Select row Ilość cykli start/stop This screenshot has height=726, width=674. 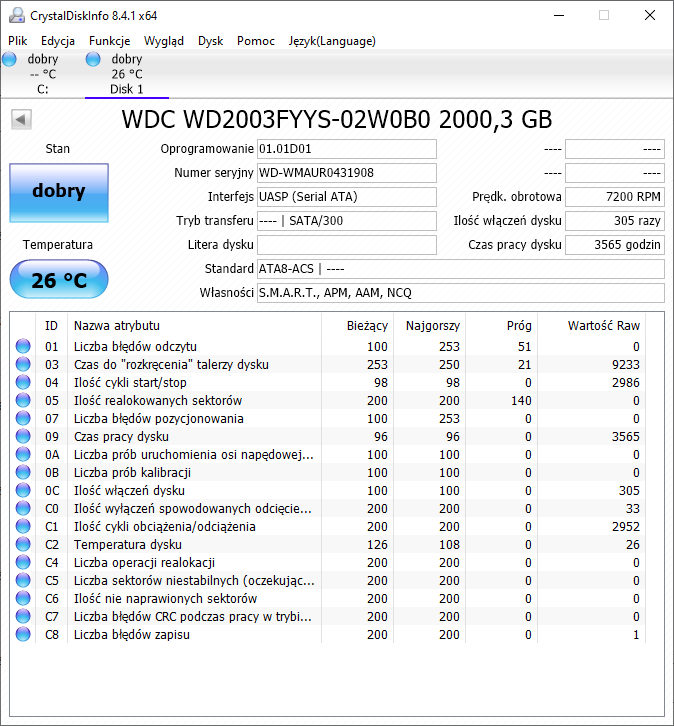coord(327,382)
